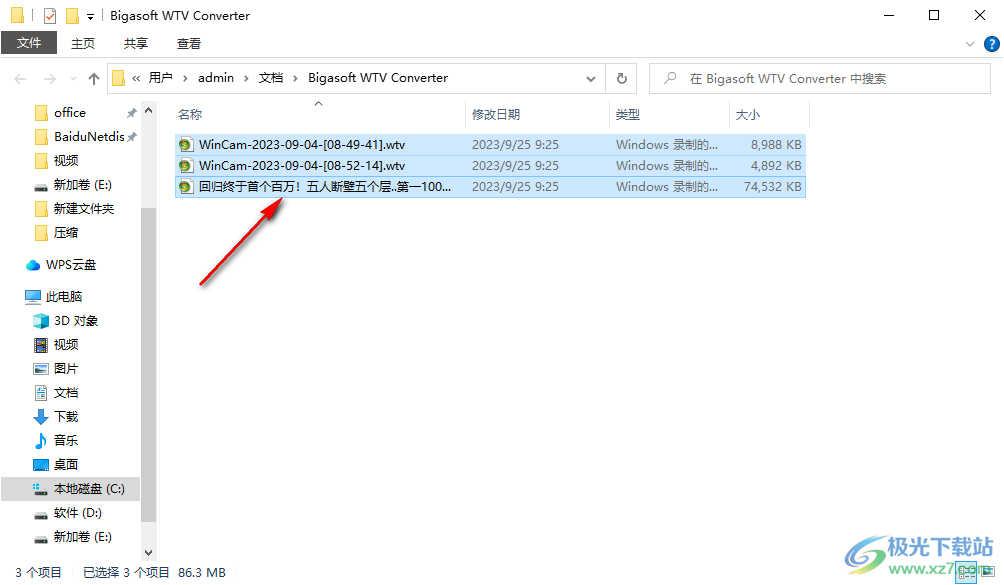Open 桌面 in the navigation pane
This screenshot has height=585, width=1004.
tap(65, 465)
